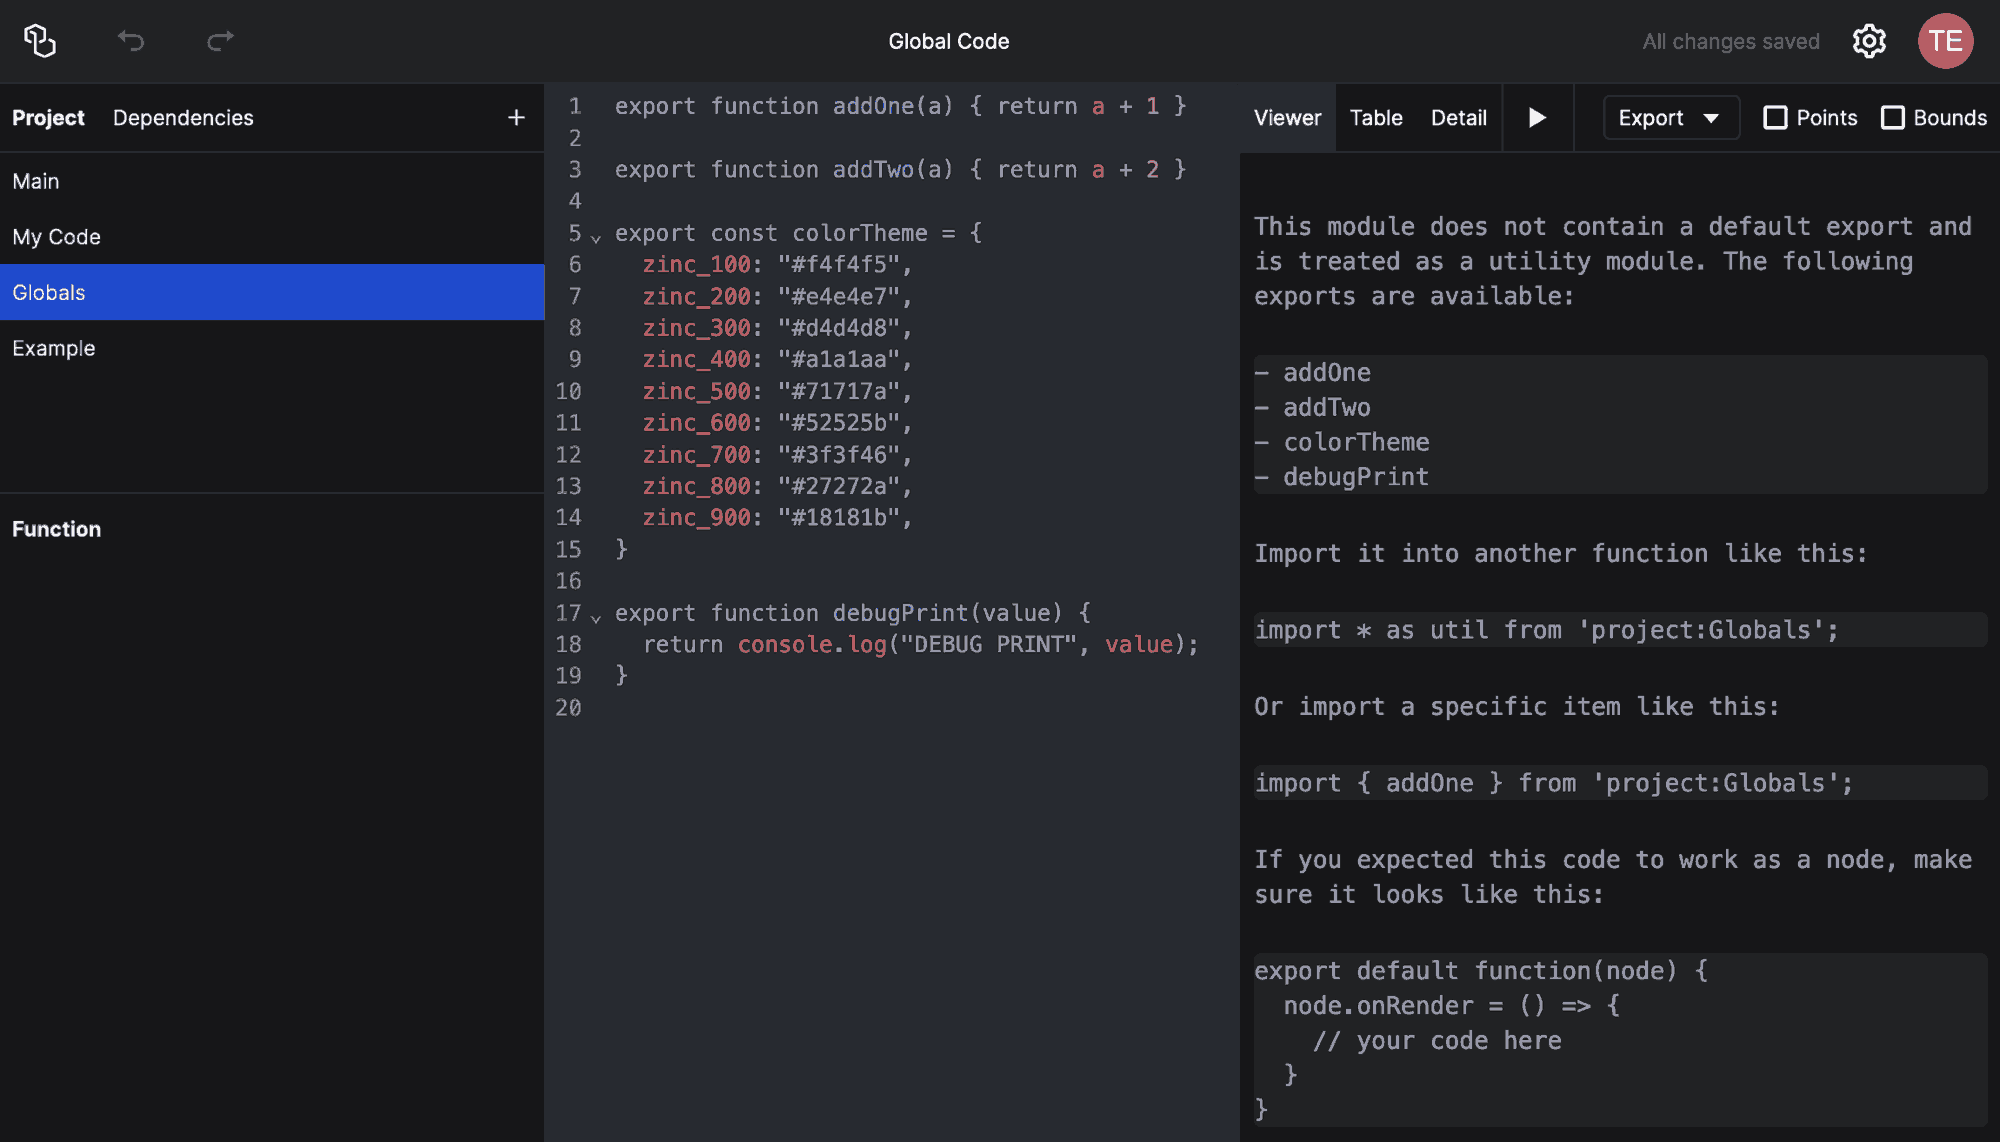Click the addTwo function name in editor
The width and height of the screenshot is (2000, 1142).
tap(873, 169)
